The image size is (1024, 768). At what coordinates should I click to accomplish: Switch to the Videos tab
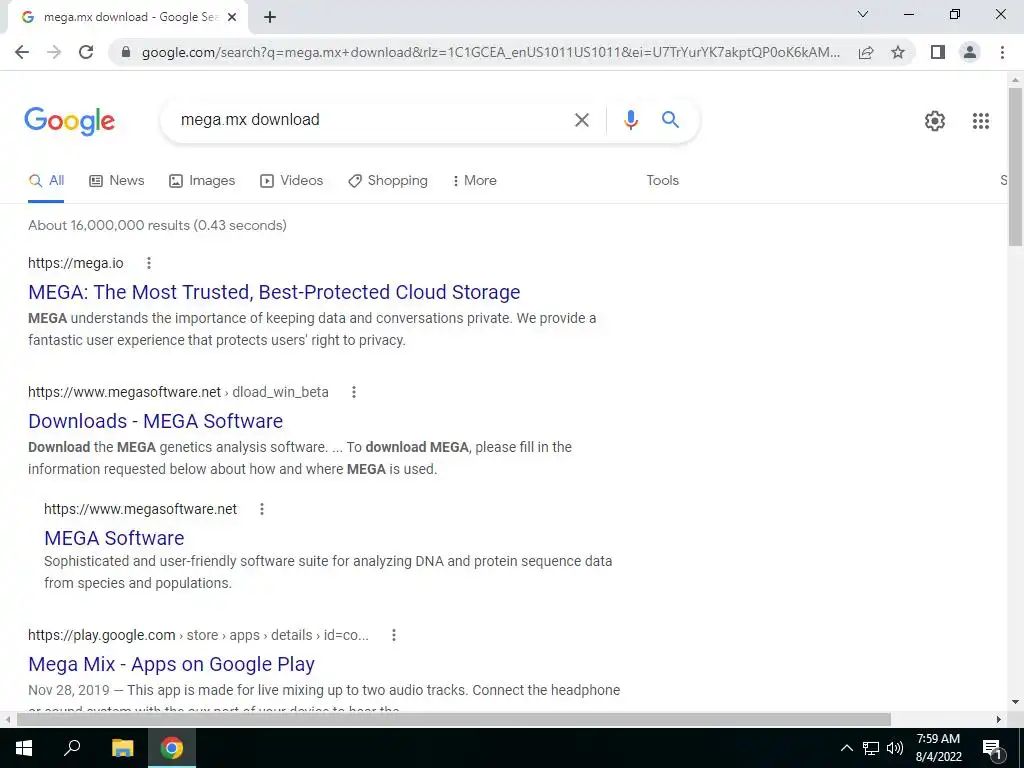(x=291, y=181)
